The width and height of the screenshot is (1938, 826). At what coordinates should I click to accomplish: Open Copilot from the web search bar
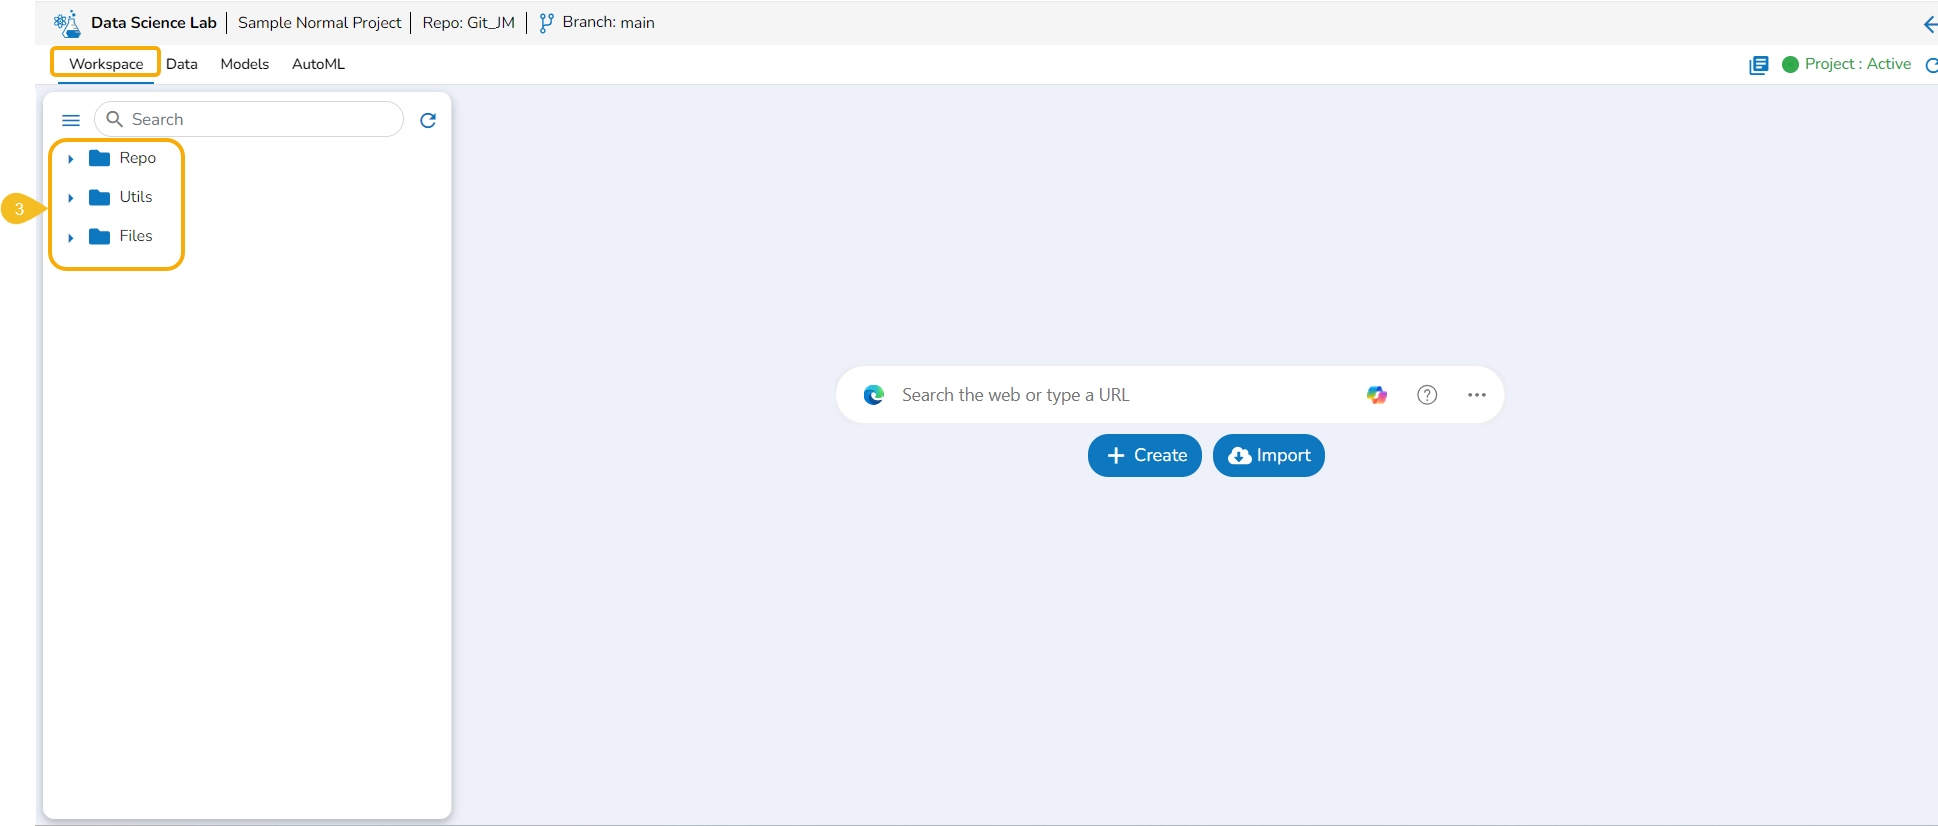[1377, 395]
